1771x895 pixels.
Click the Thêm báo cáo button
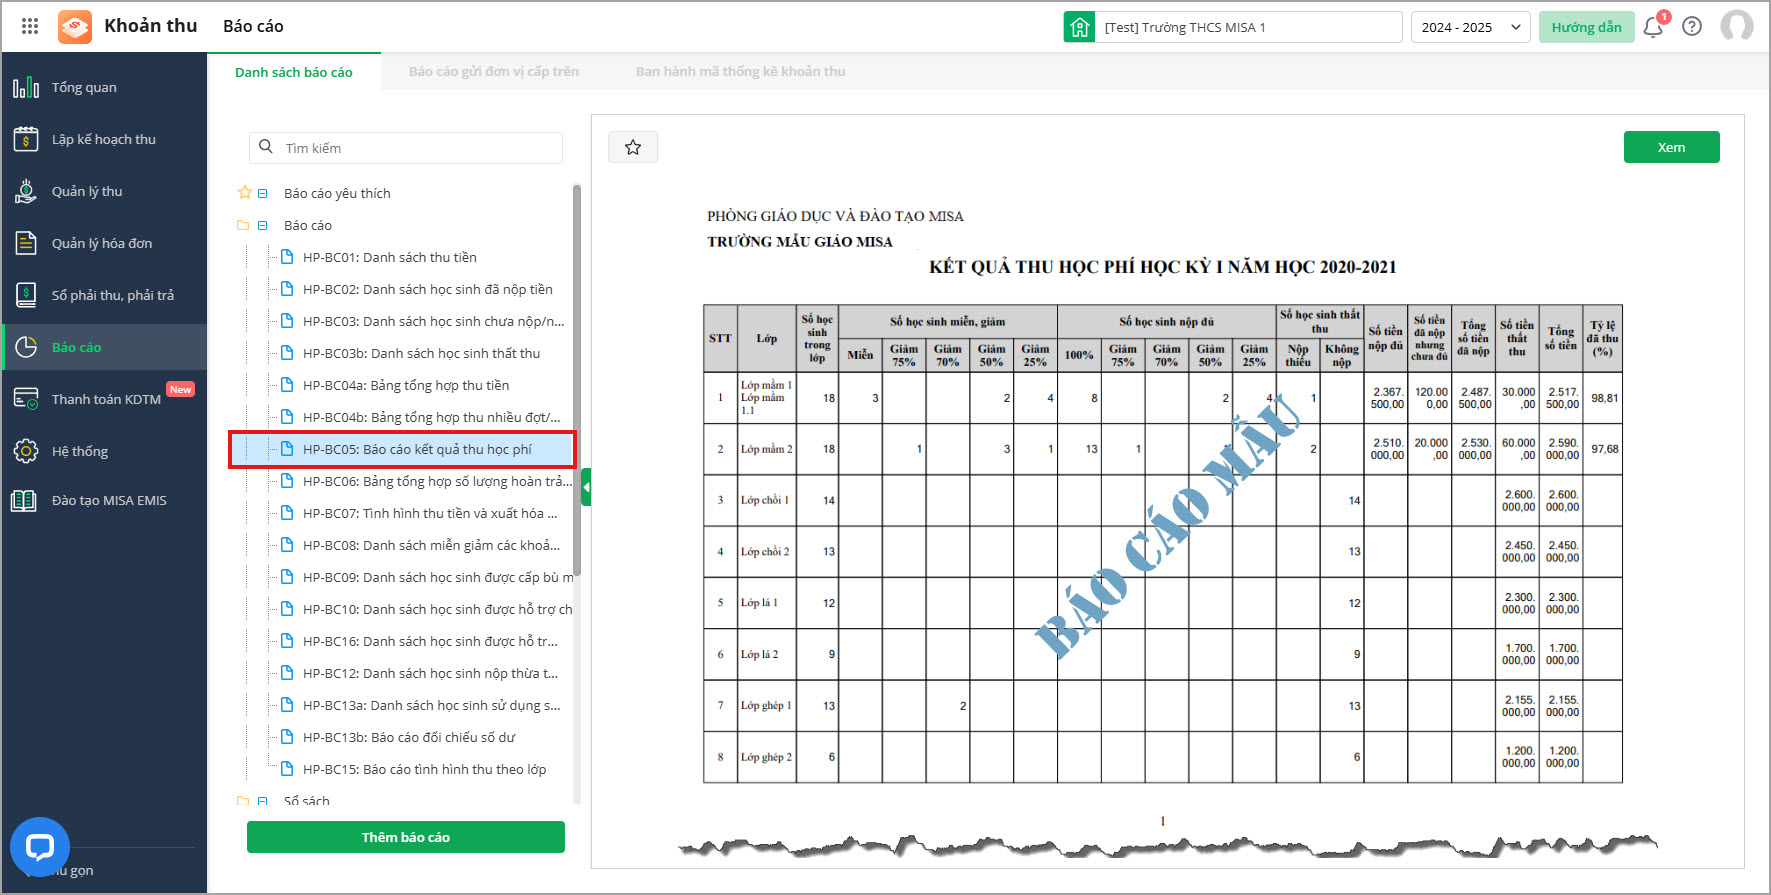coord(406,837)
